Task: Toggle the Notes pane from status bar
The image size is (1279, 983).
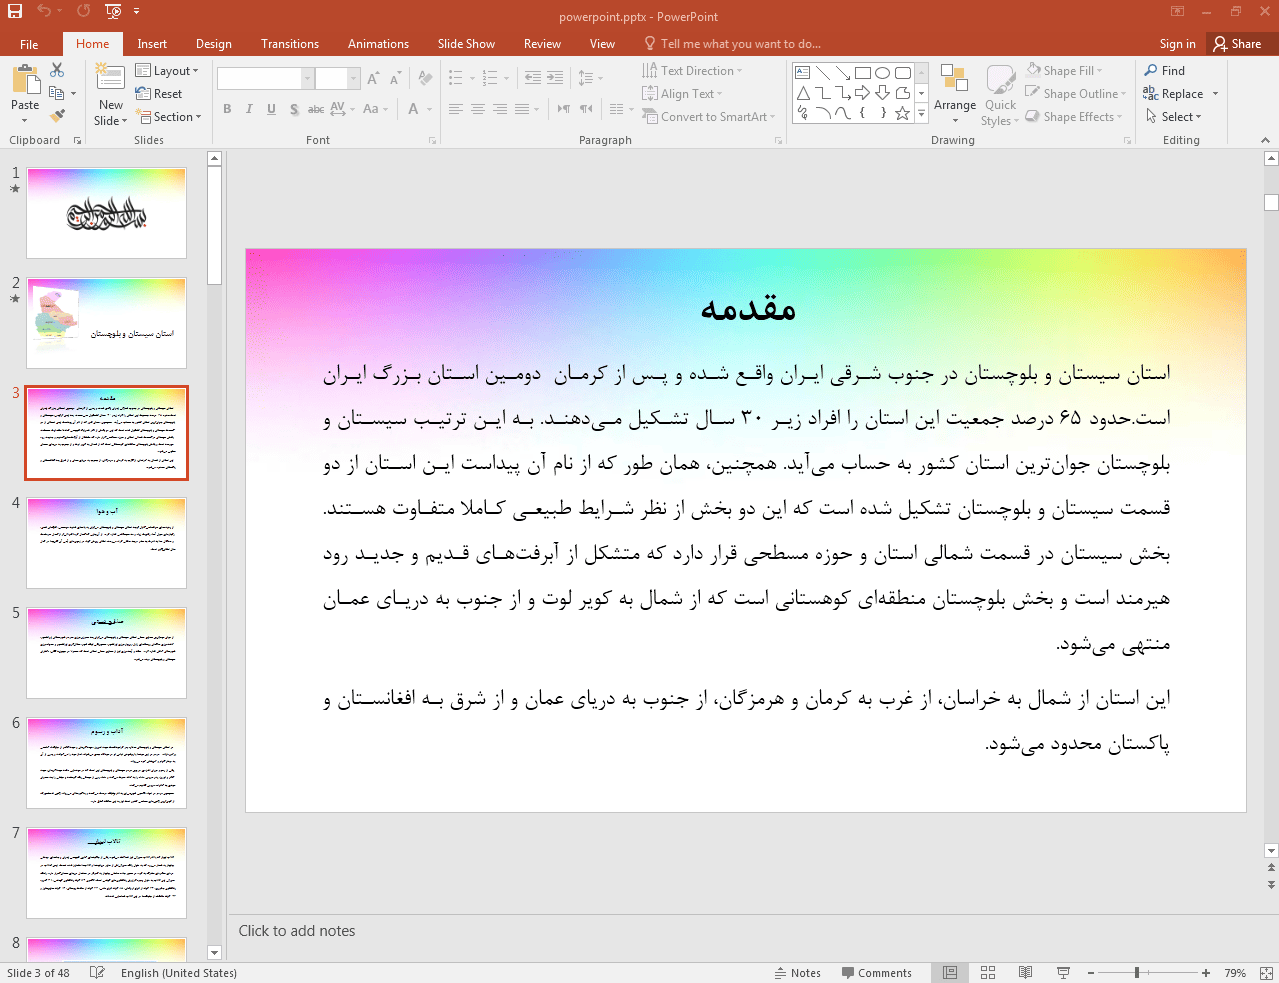Action: point(798,973)
